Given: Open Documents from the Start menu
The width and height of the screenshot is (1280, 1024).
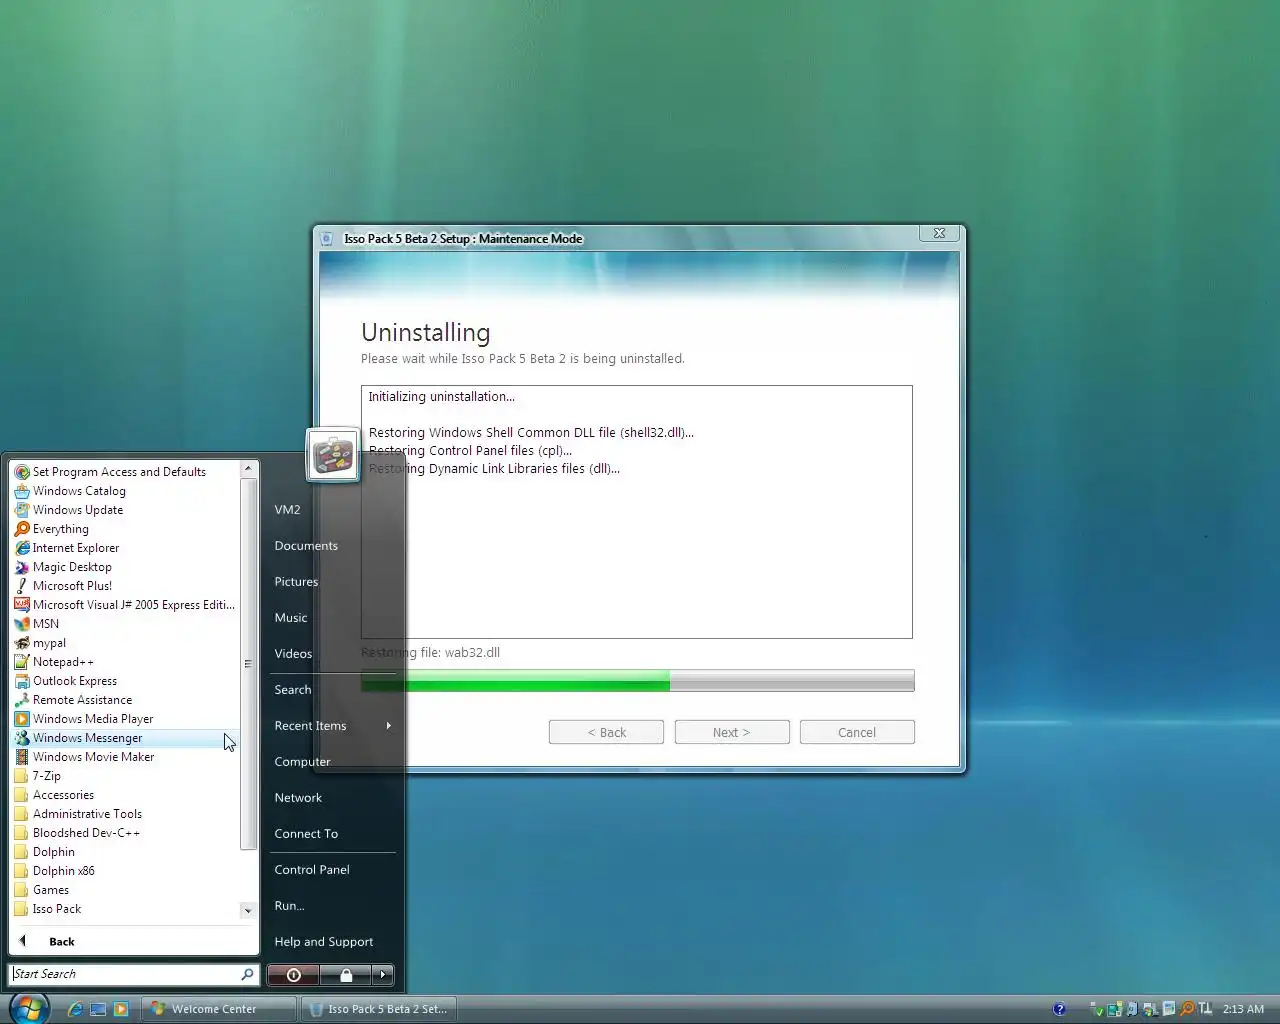Looking at the screenshot, I should coord(333,545).
